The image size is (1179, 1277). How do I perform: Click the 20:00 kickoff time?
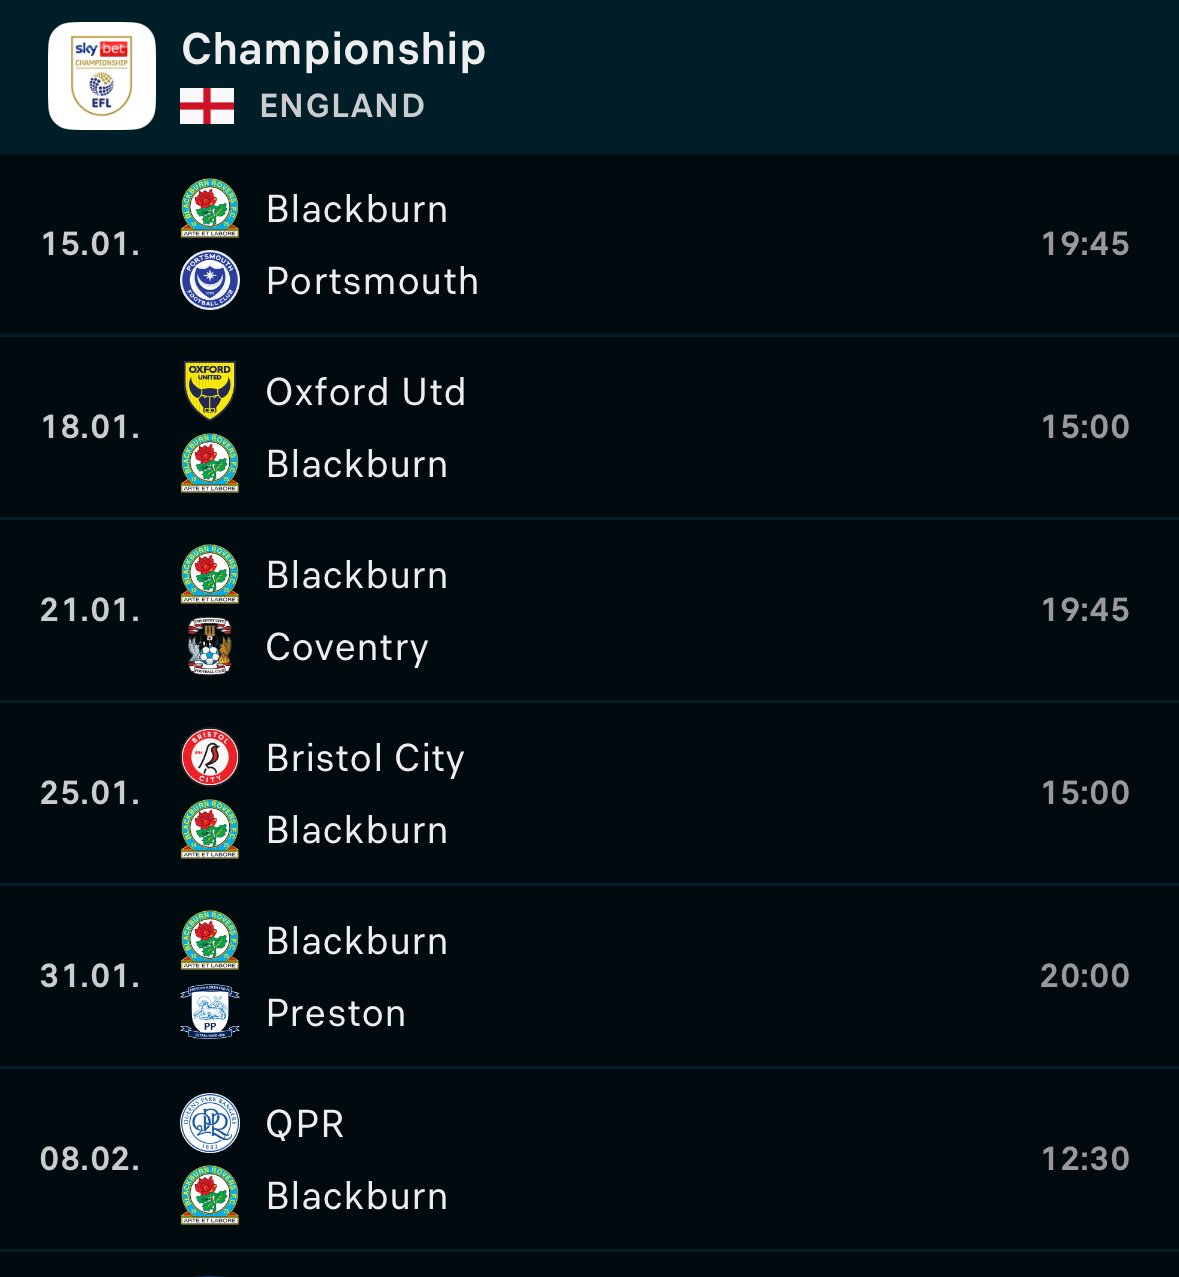1085,976
